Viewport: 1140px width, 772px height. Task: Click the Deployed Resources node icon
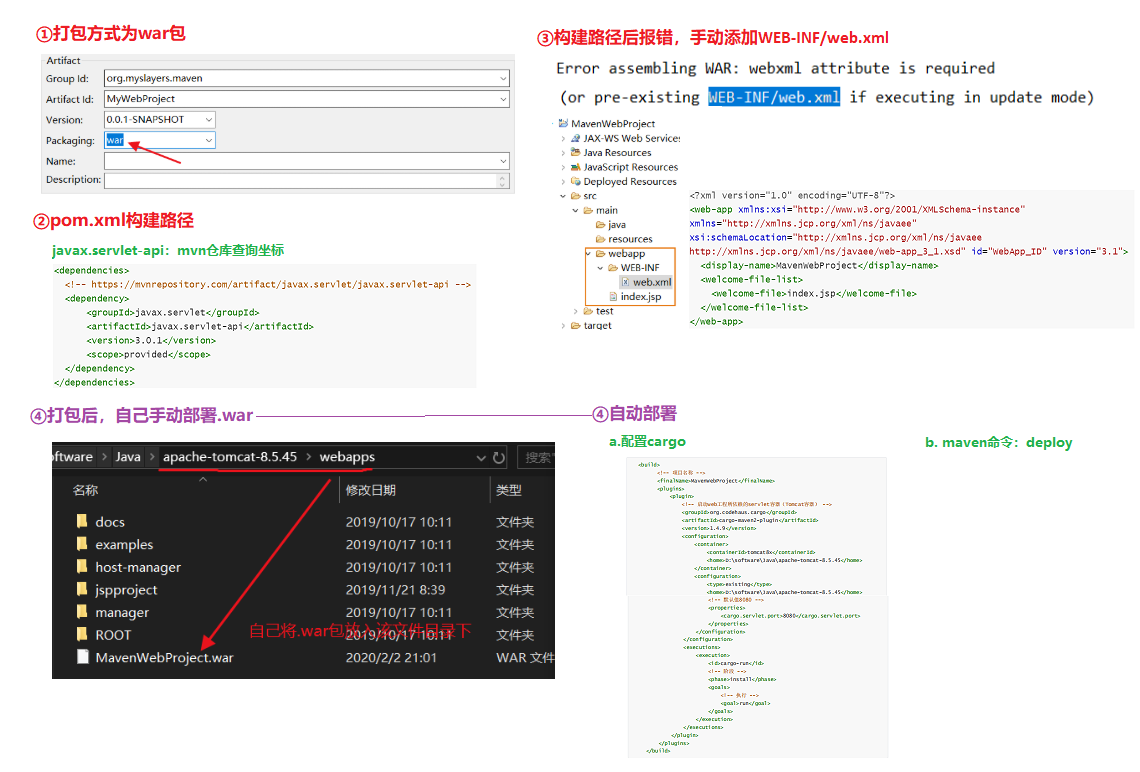coord(575,182)
